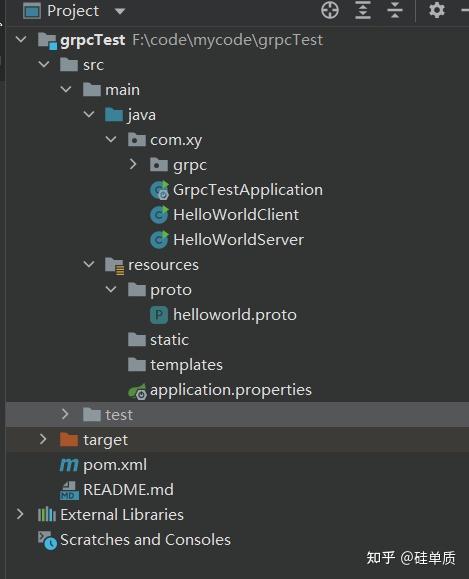Image resolution: width=469 pixels, height=579 pixels.
Task: Select External Libraries label
Action: click(x=122, y=515)
